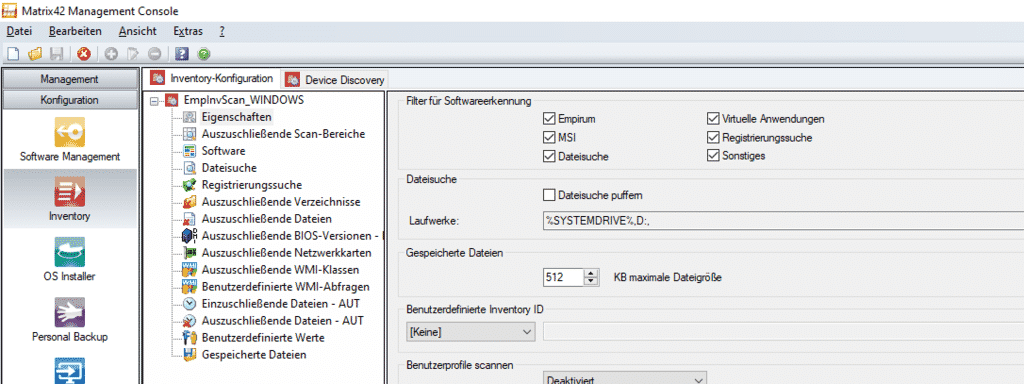Click the Auszuschließende Dateien node icon

click(x=190, y=219)
